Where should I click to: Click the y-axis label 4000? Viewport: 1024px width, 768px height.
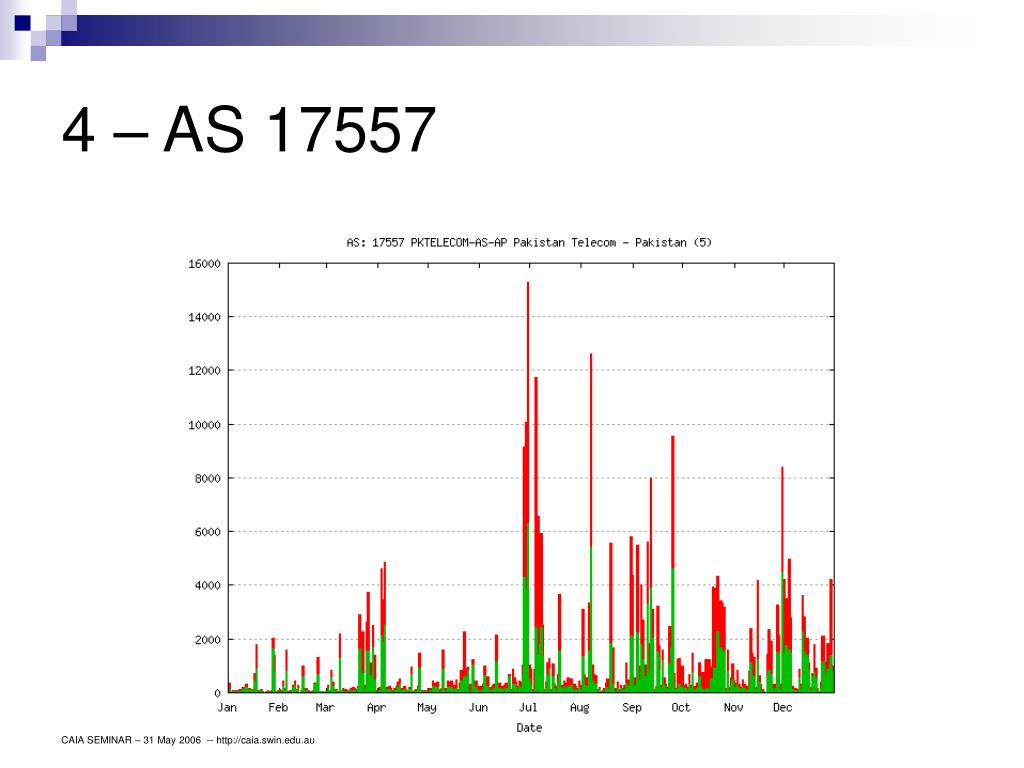coord(208,586)
